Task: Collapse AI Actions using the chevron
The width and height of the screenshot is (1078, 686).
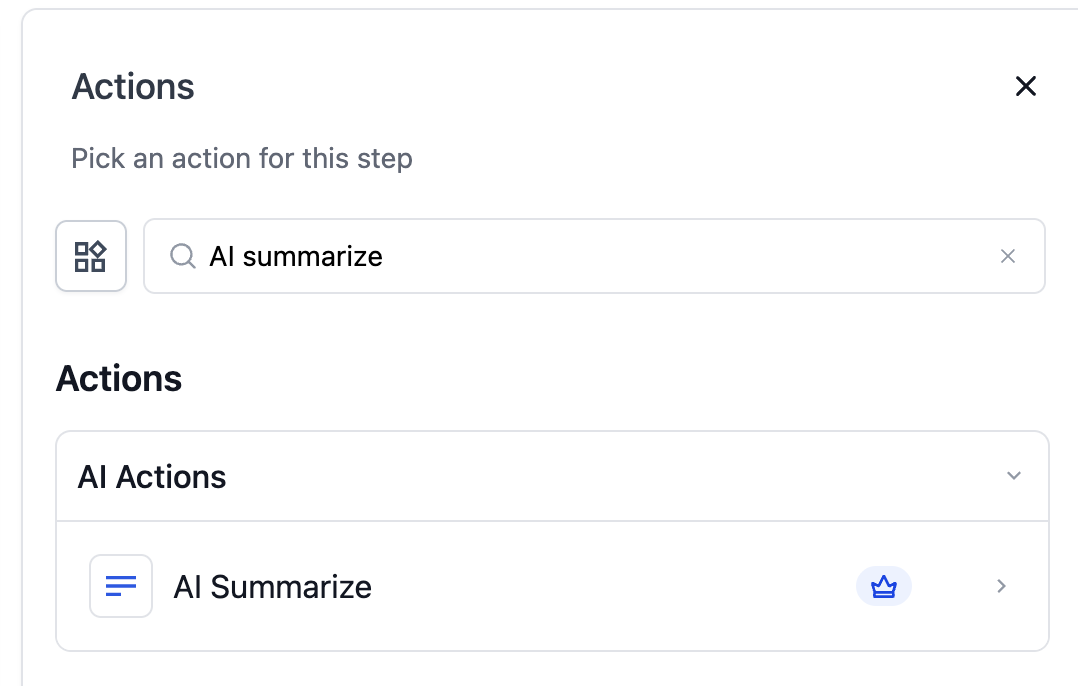Action: 1014,476
